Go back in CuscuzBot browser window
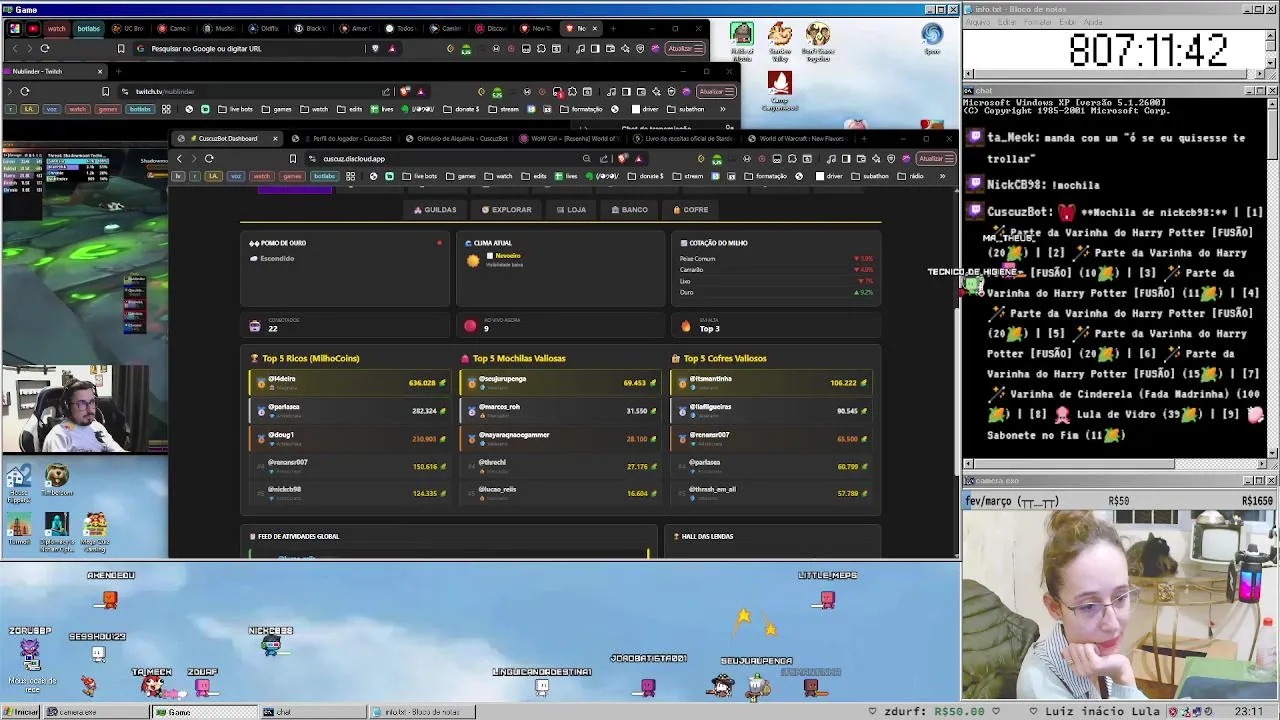This screenshot has height=720, width=1280. pyautogui.click(x=179, y=159)
